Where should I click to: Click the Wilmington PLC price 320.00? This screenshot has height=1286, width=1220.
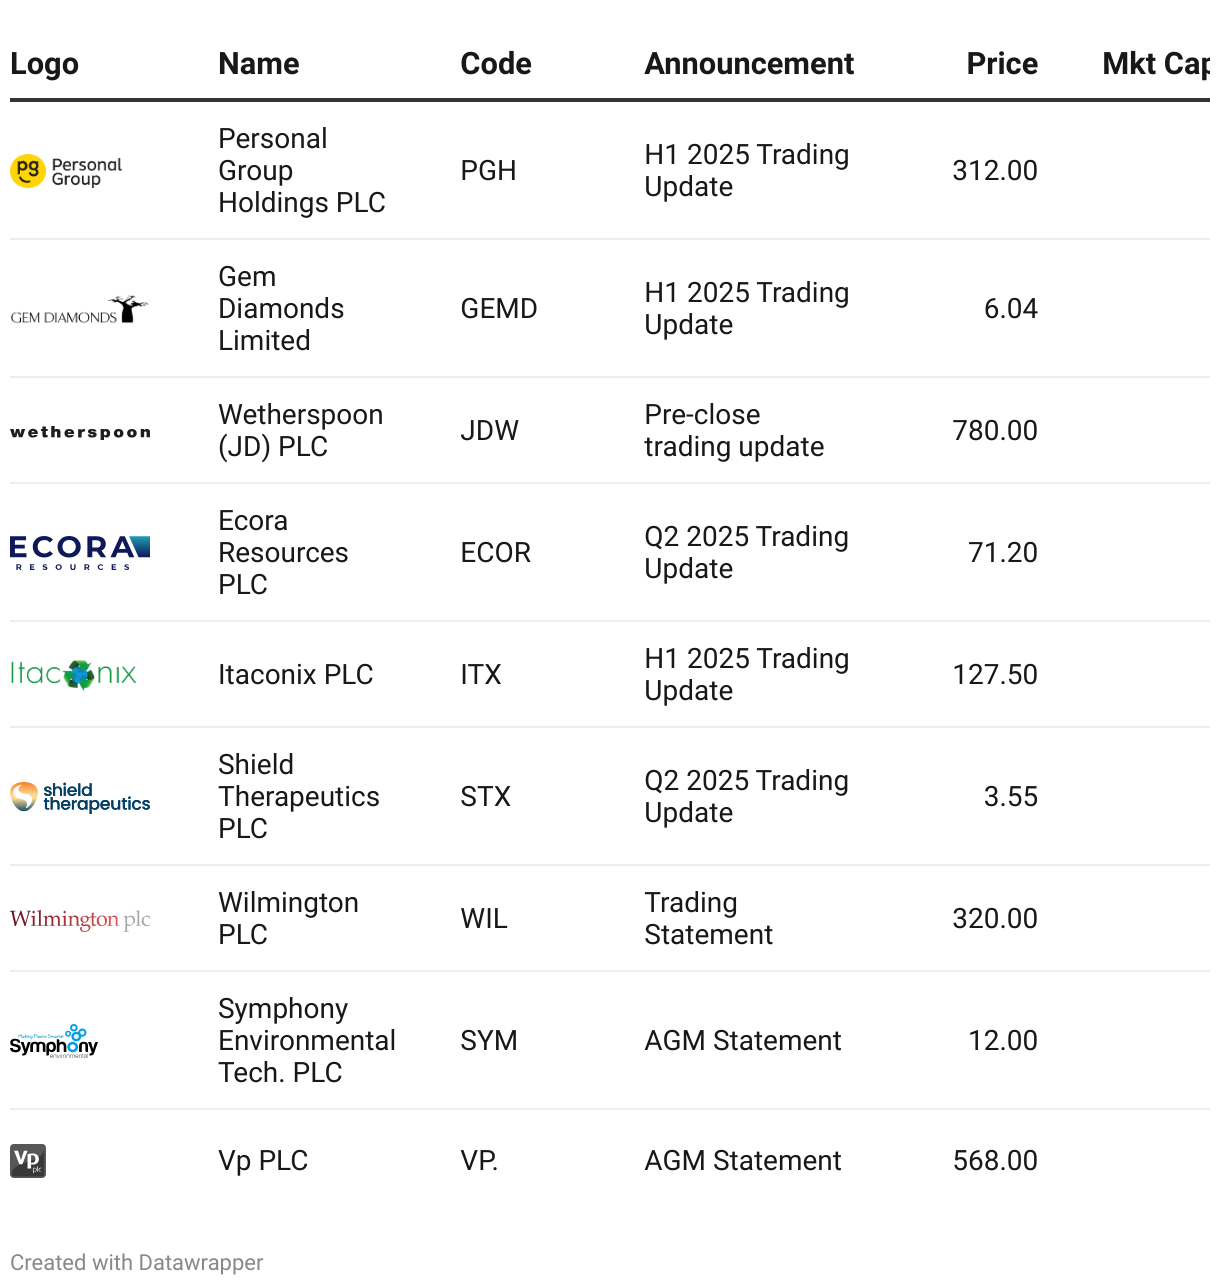(994, 919)
